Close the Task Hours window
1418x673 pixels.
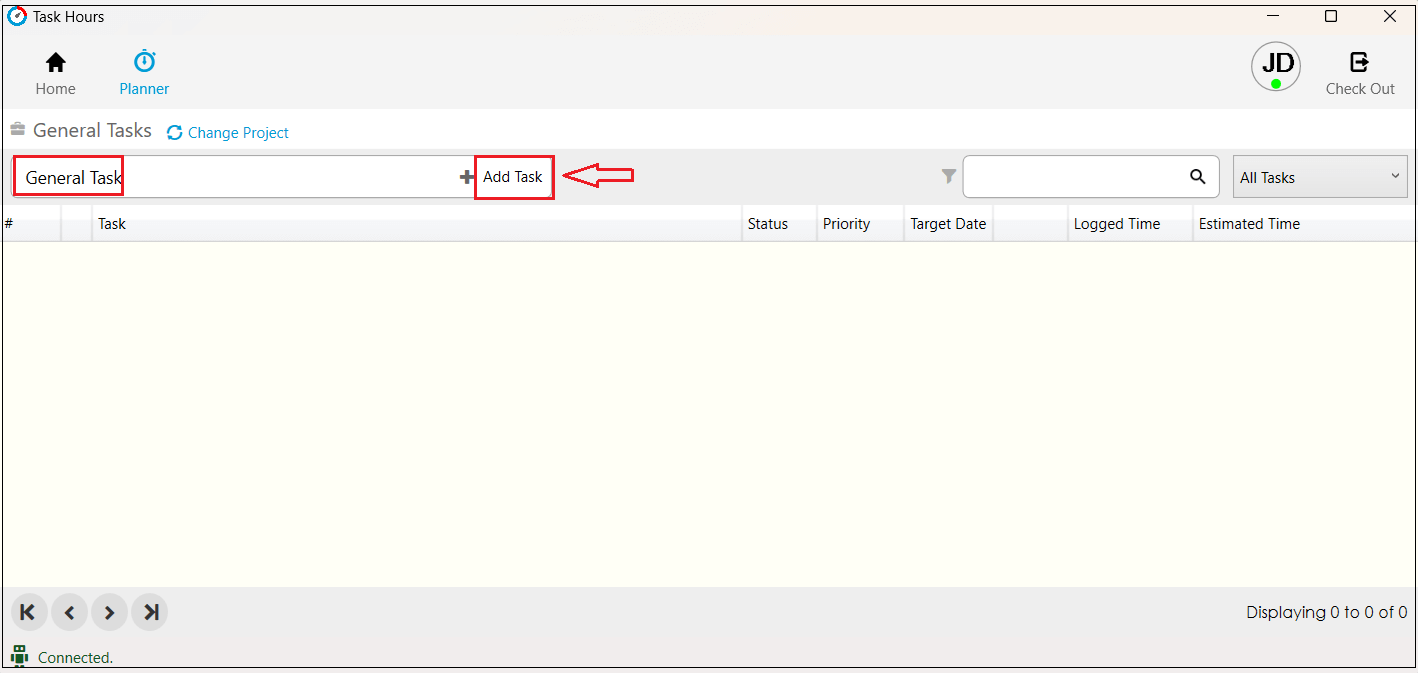[x=1390, y=16]
